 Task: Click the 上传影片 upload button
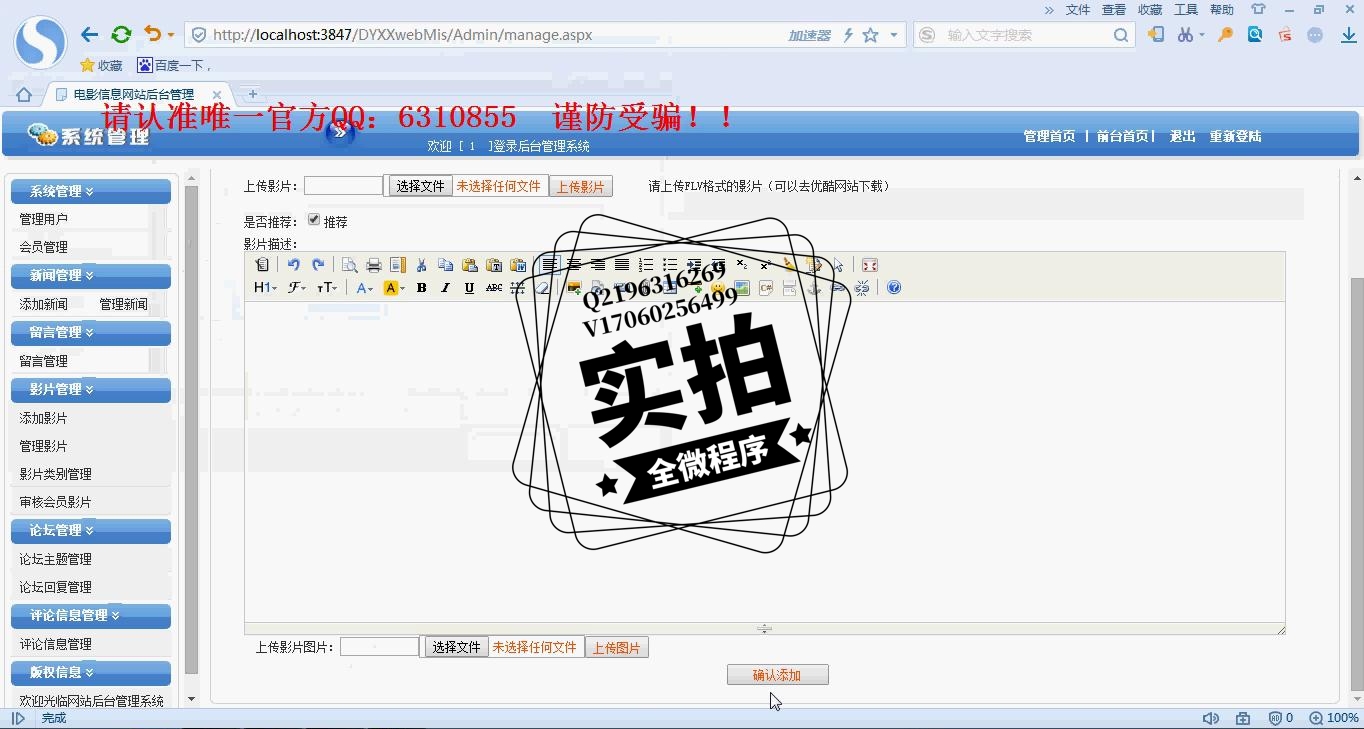(580, 187)
